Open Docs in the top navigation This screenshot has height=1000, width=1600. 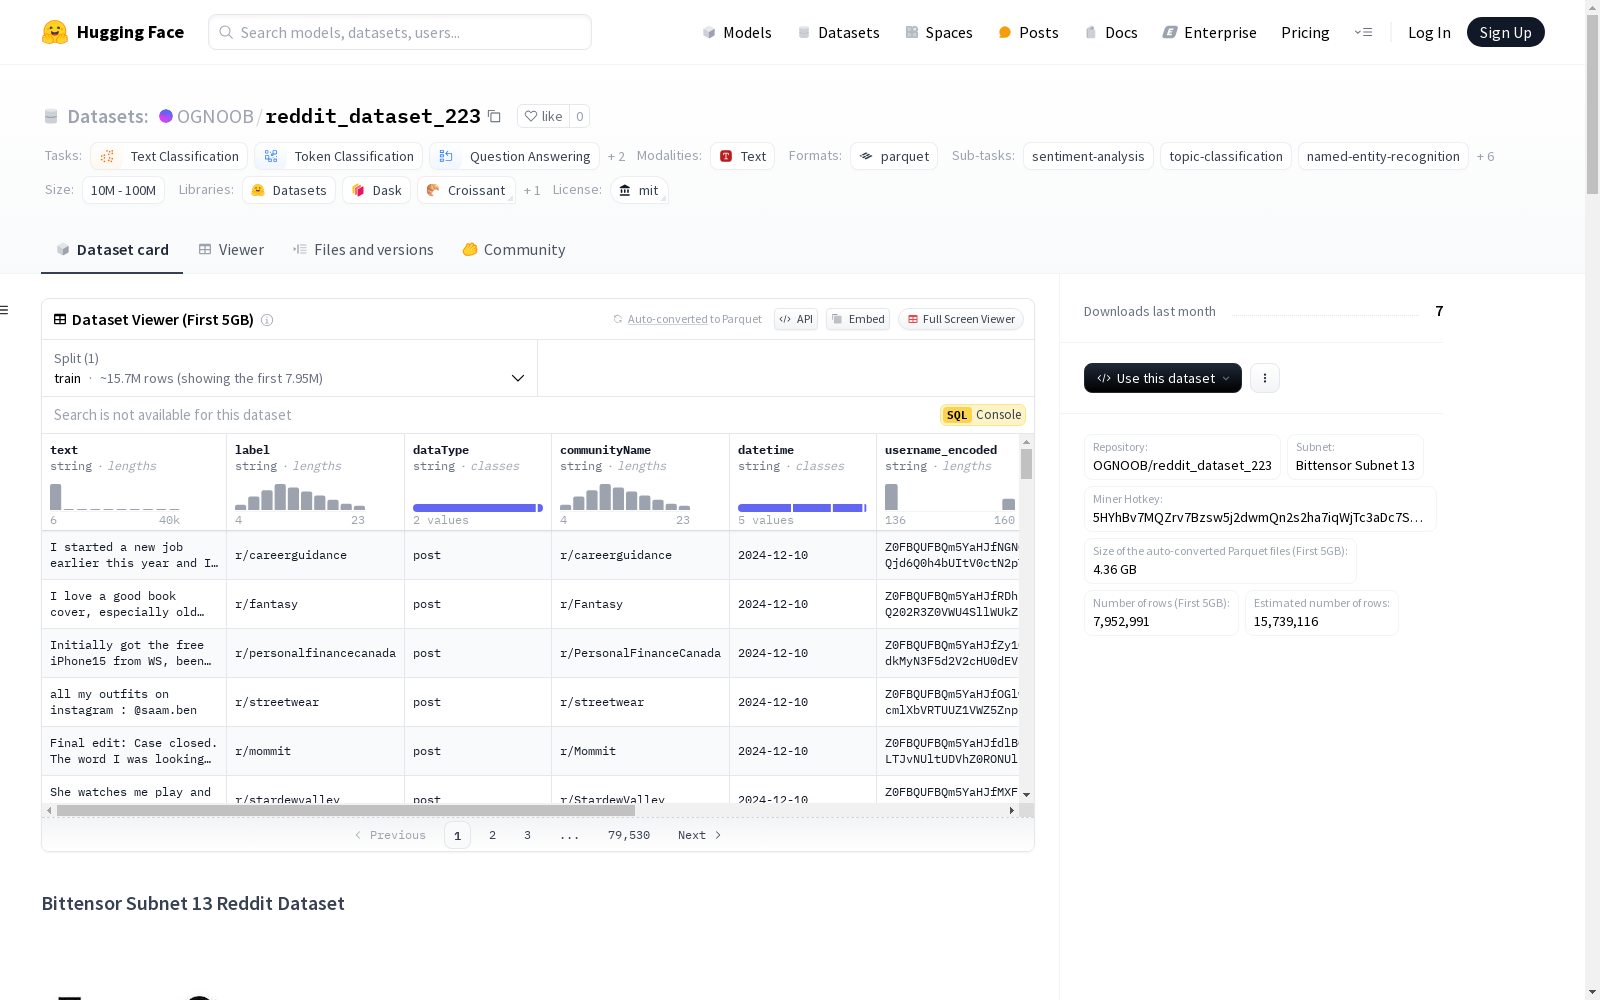[x=1111, y=32]
